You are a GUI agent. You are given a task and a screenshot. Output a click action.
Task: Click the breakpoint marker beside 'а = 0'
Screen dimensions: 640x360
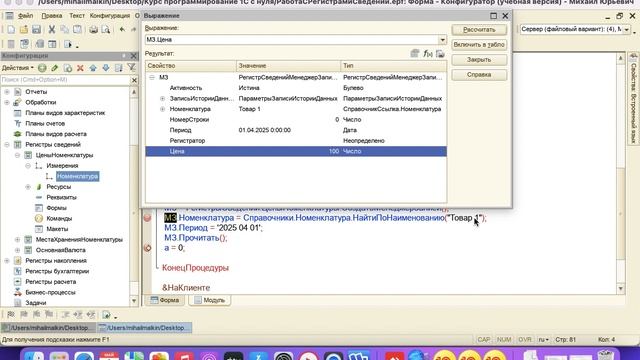point(148,248)
